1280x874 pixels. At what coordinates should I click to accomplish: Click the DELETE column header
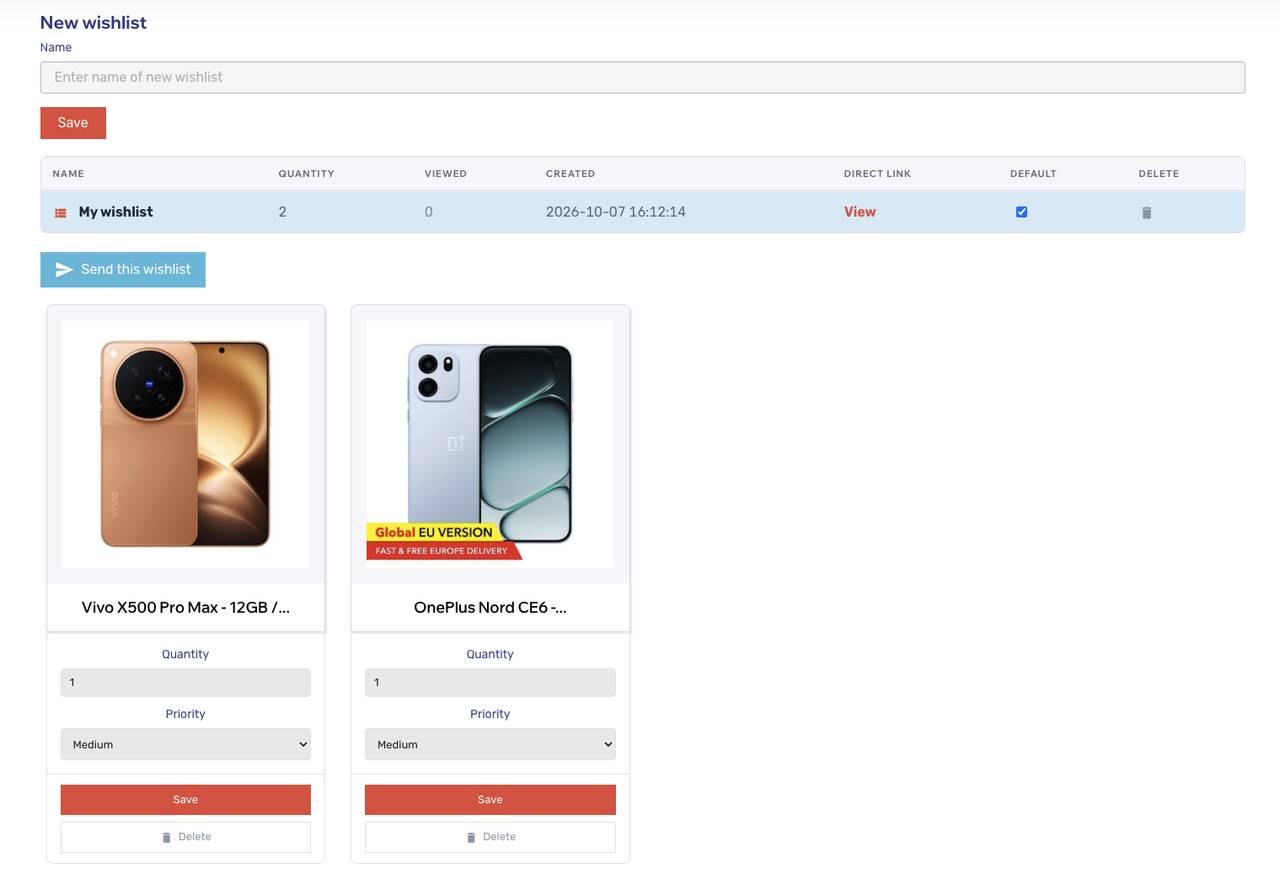1159,174
